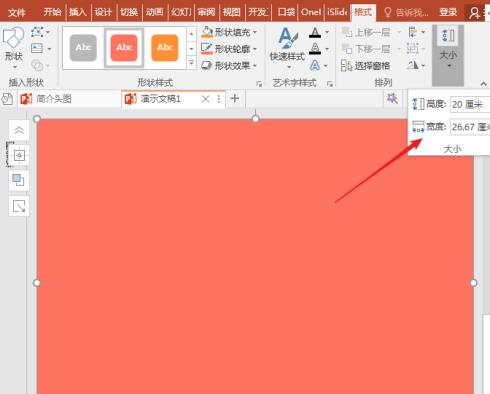Apply the orange Abc shape style
Screen dimensions: 490x394
pyautogui.click(x=165, y=48)
